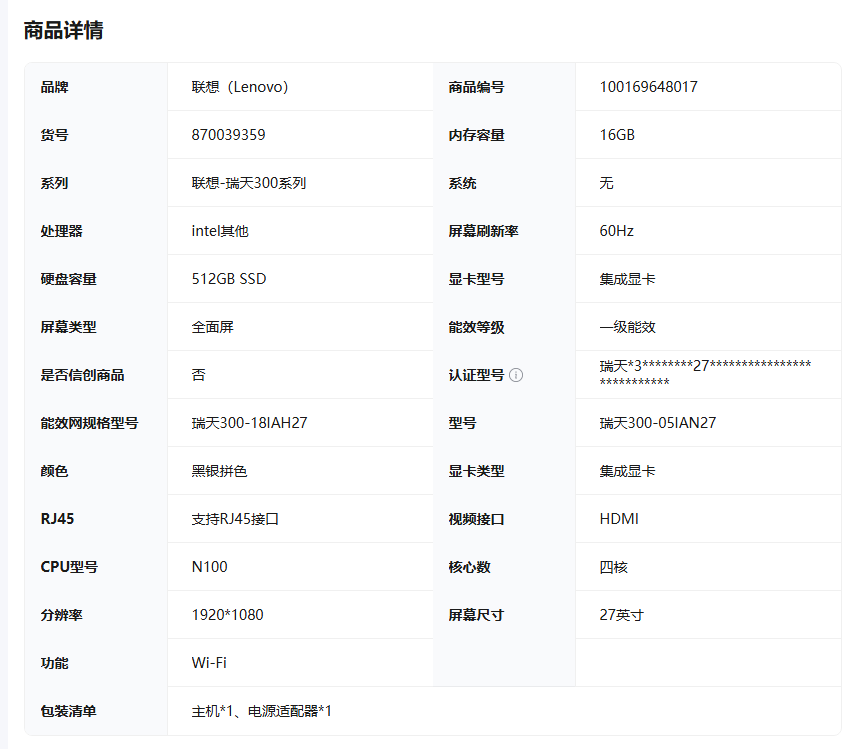The image size is (856, 749).
Task: Click the info icon beside 认证型号
Action: (x=516, y=375)
